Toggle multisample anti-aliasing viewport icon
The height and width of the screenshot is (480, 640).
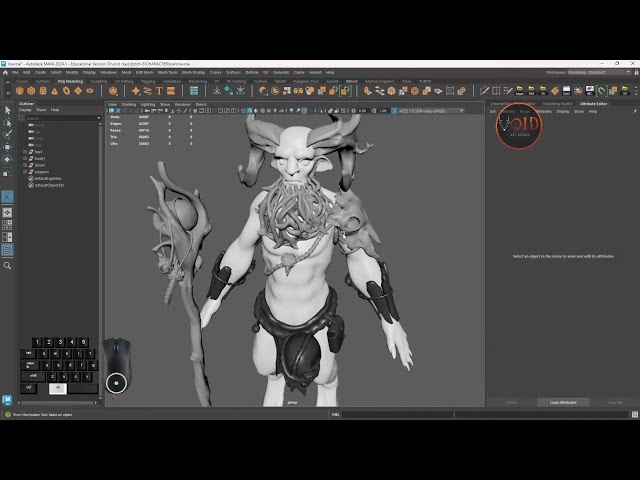(x=304, y=111)
